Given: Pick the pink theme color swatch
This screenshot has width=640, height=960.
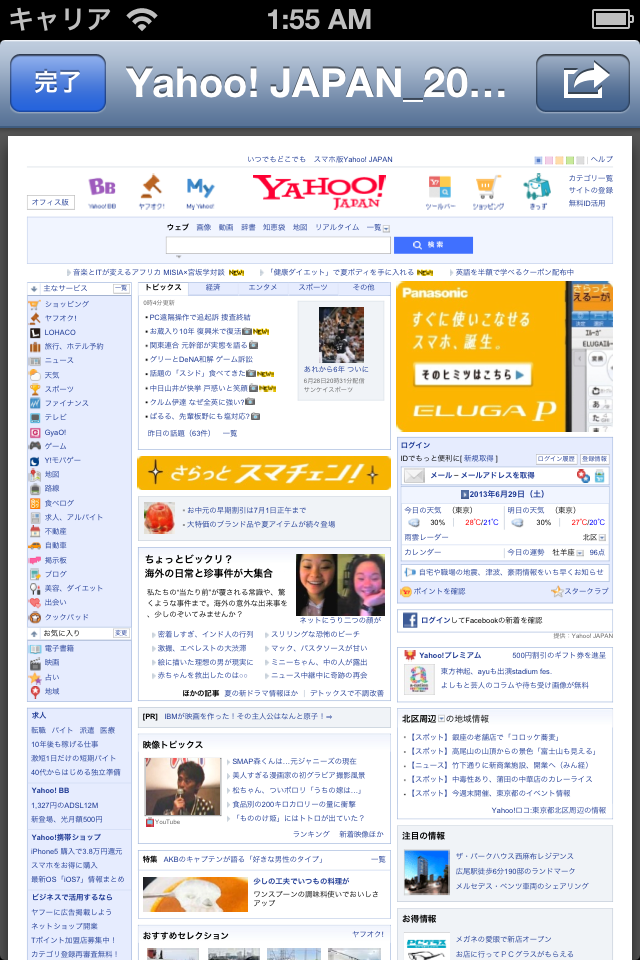Looking at the screenshot, I should [x=549, y=160].
